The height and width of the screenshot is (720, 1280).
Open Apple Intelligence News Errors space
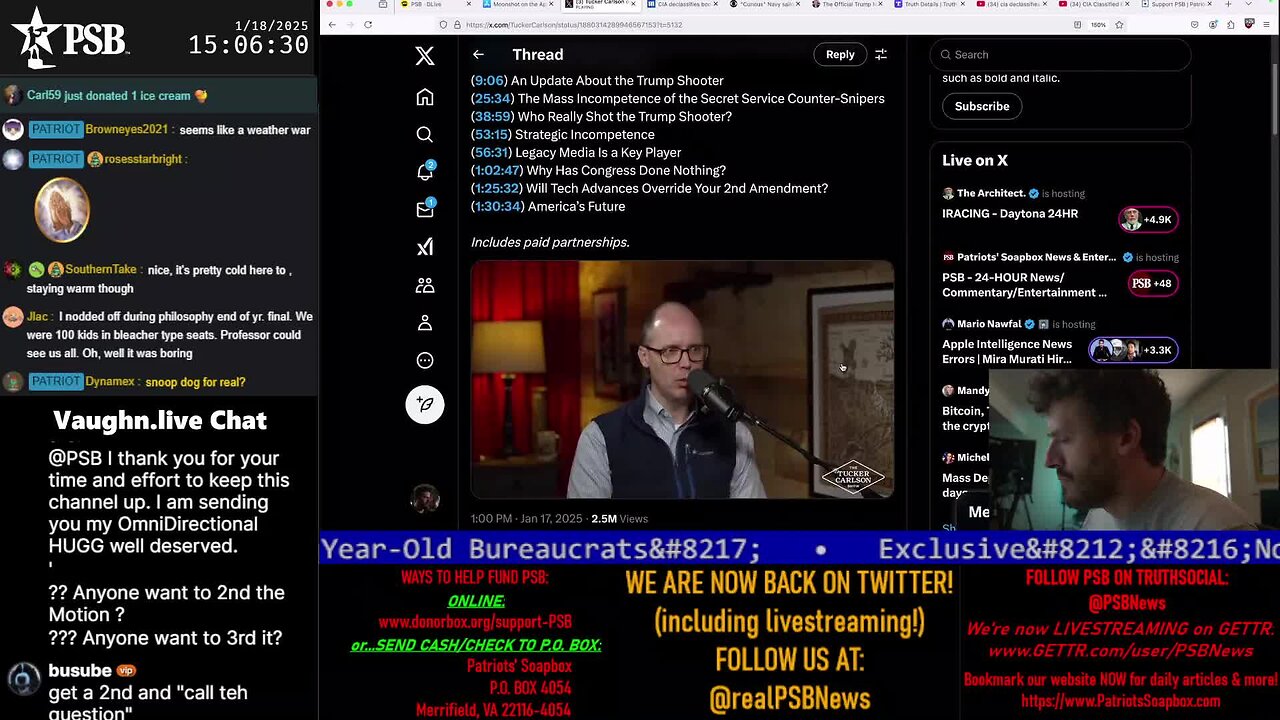(1007, 351)
